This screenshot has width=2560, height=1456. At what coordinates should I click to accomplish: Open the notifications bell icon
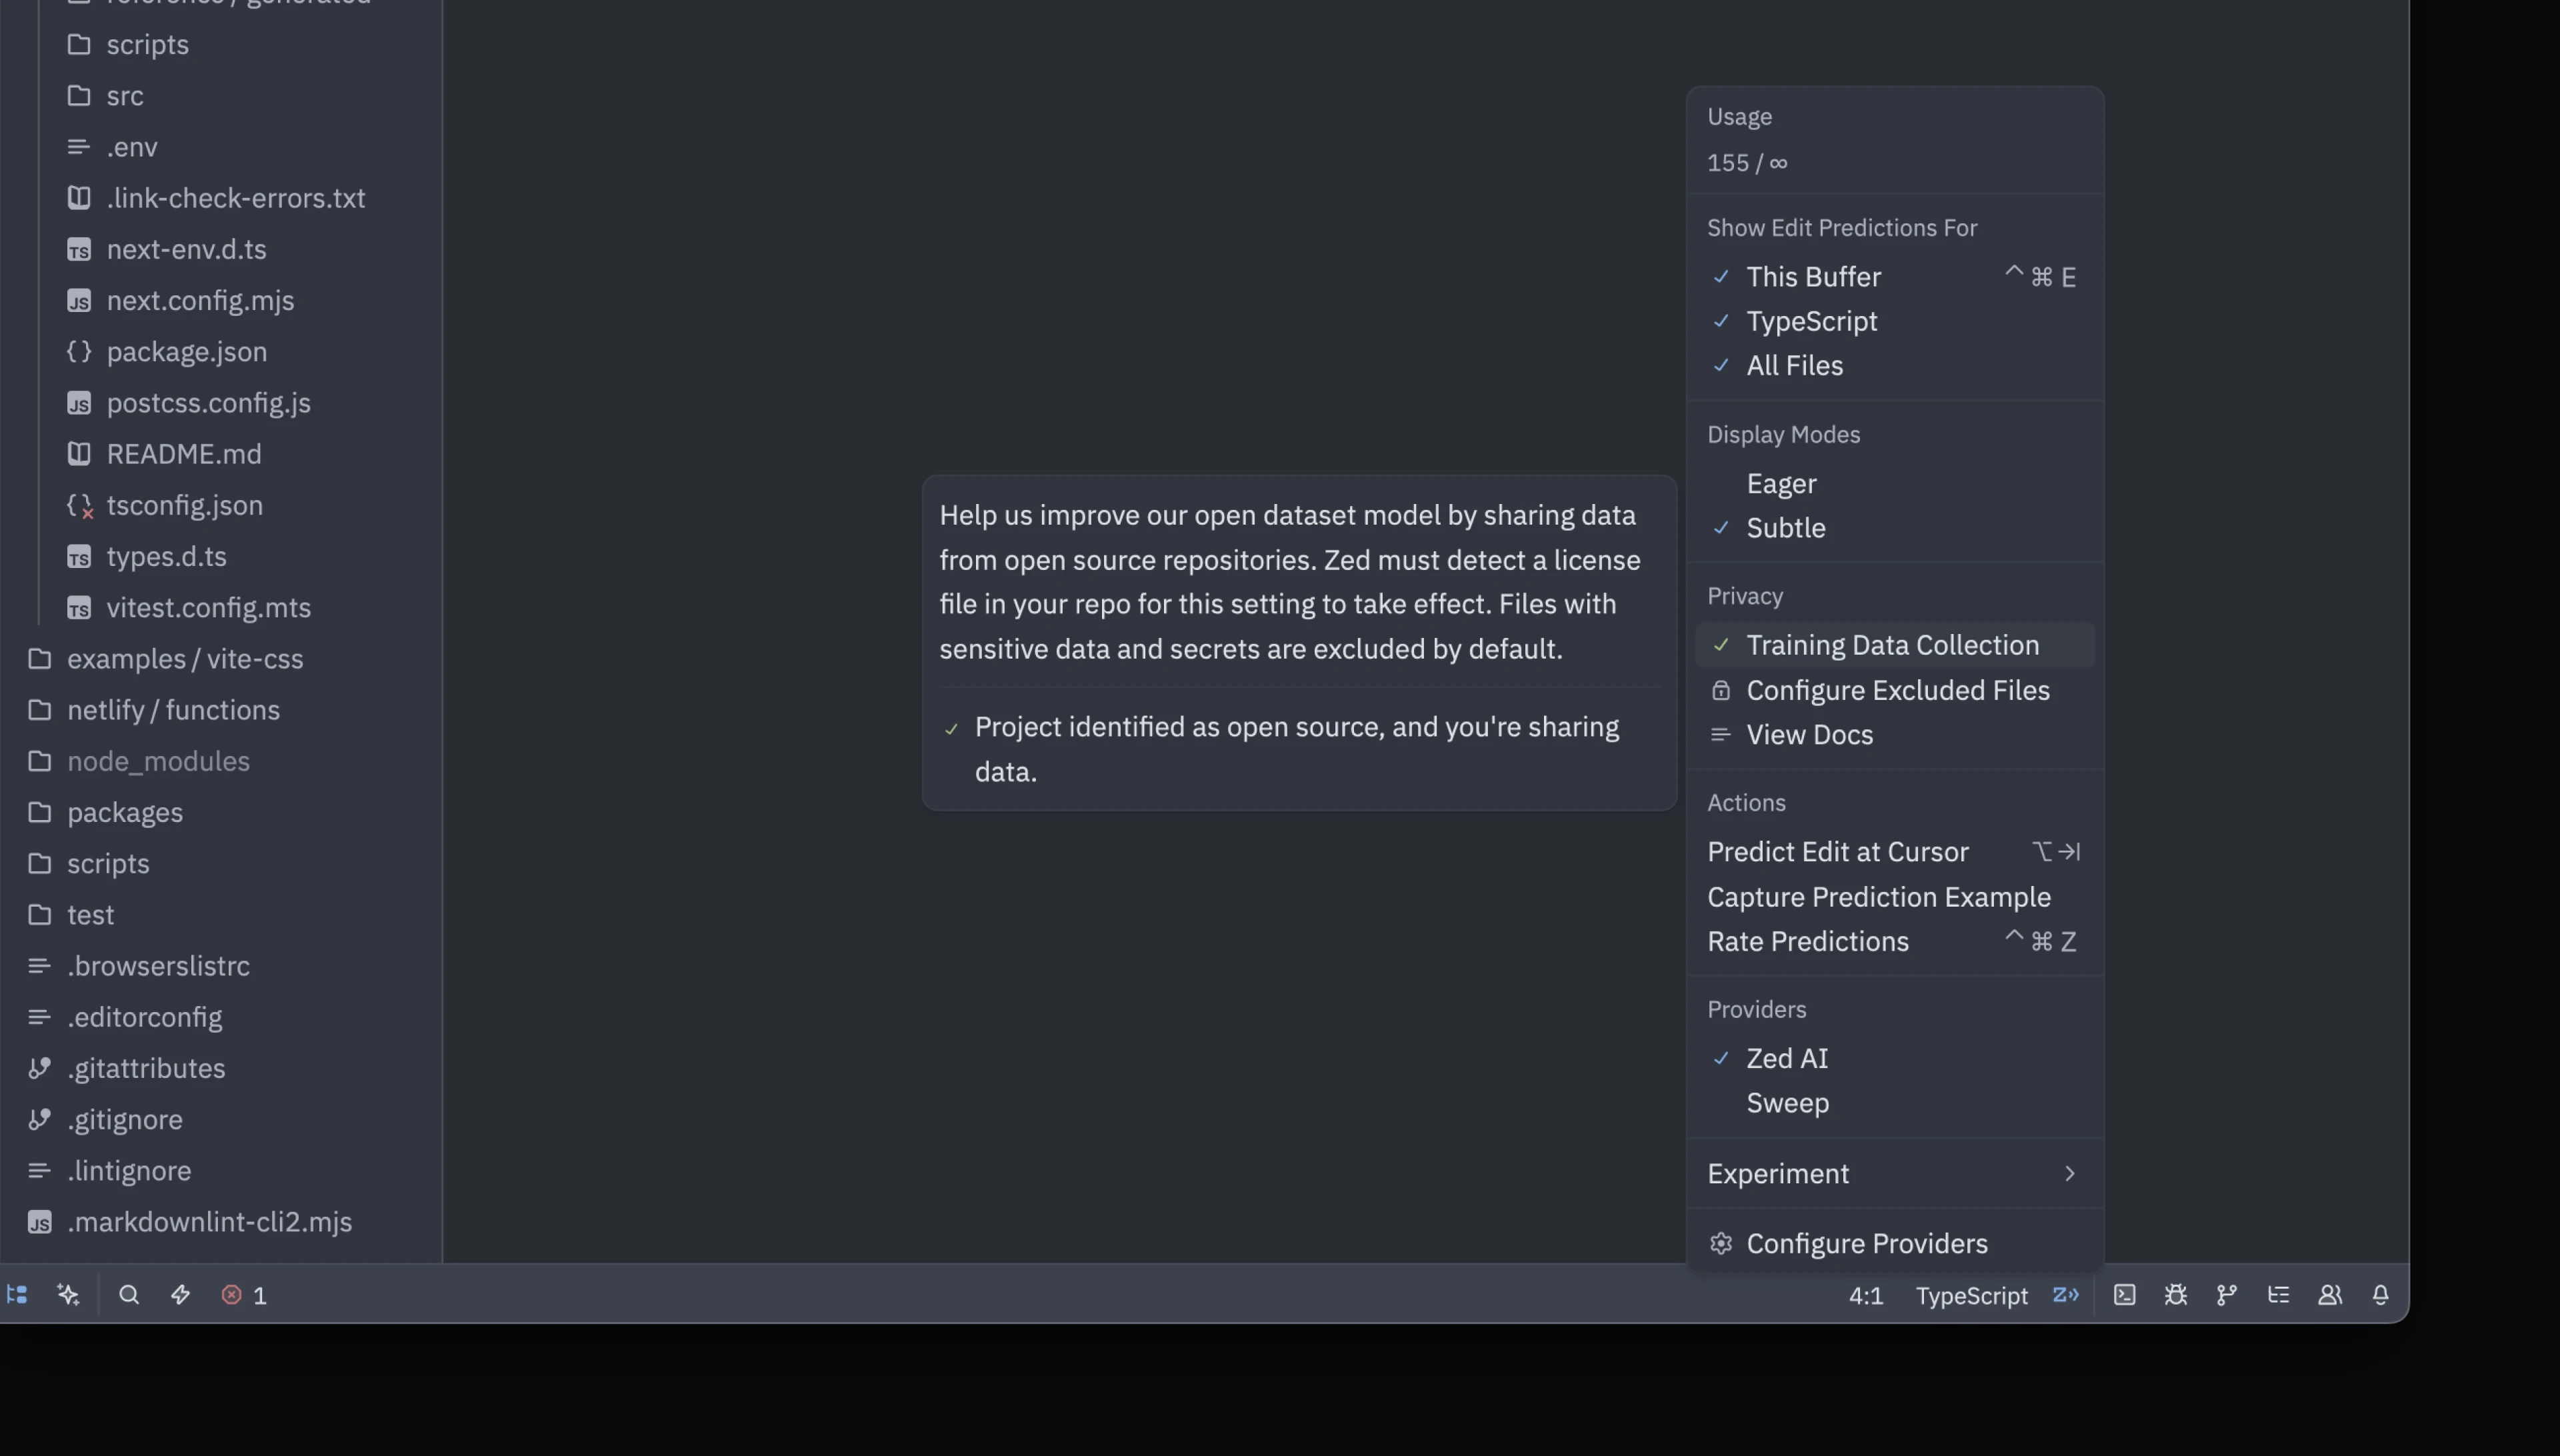[2381, 1295]
